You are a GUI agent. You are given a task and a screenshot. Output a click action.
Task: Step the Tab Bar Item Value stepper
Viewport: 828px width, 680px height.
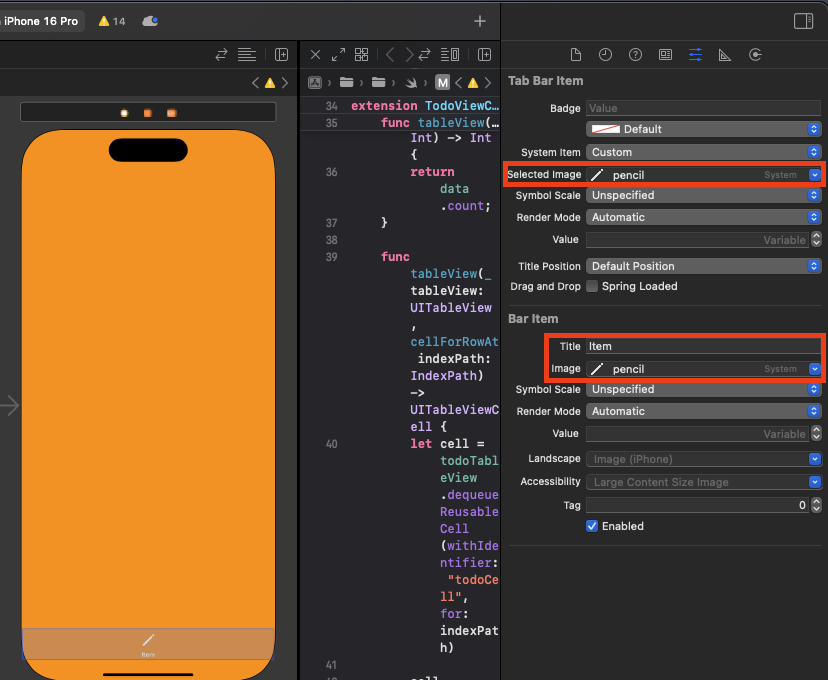(816, 240)
